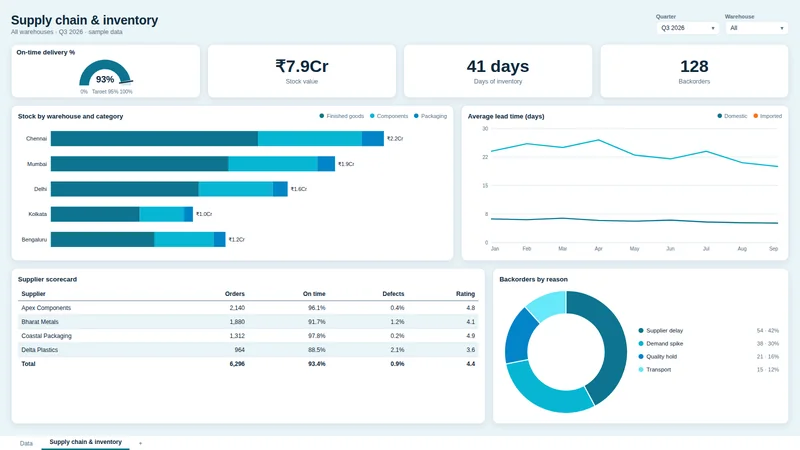Image resolution: width=800 pixels, height=450 pixels.
Task: Switch to the Data sheet tab
Action: [x=26, y=443]
